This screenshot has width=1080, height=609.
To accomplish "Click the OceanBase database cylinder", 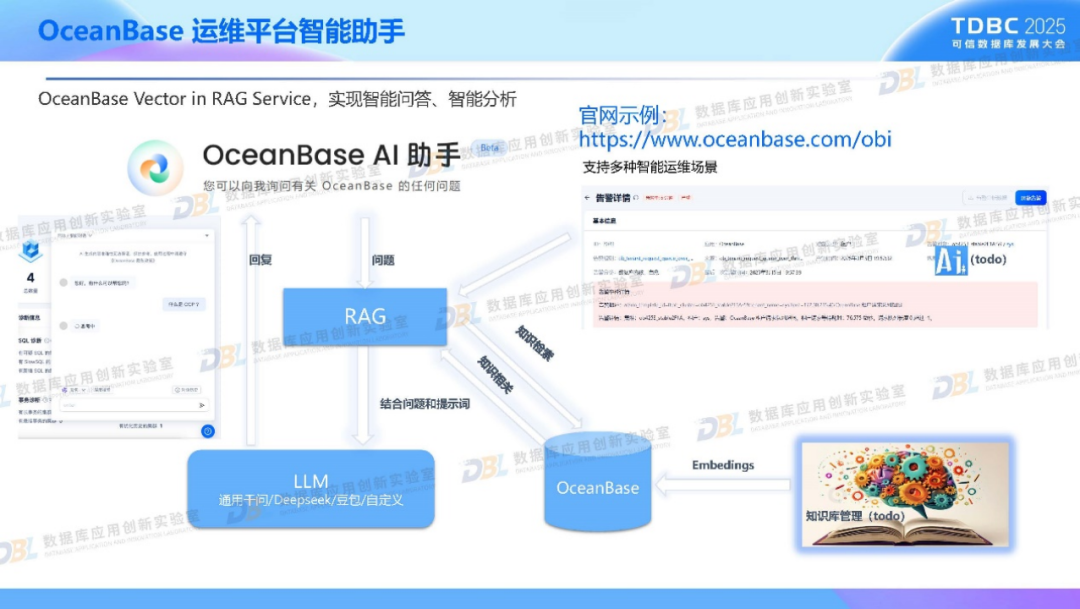I will point(597,483).
